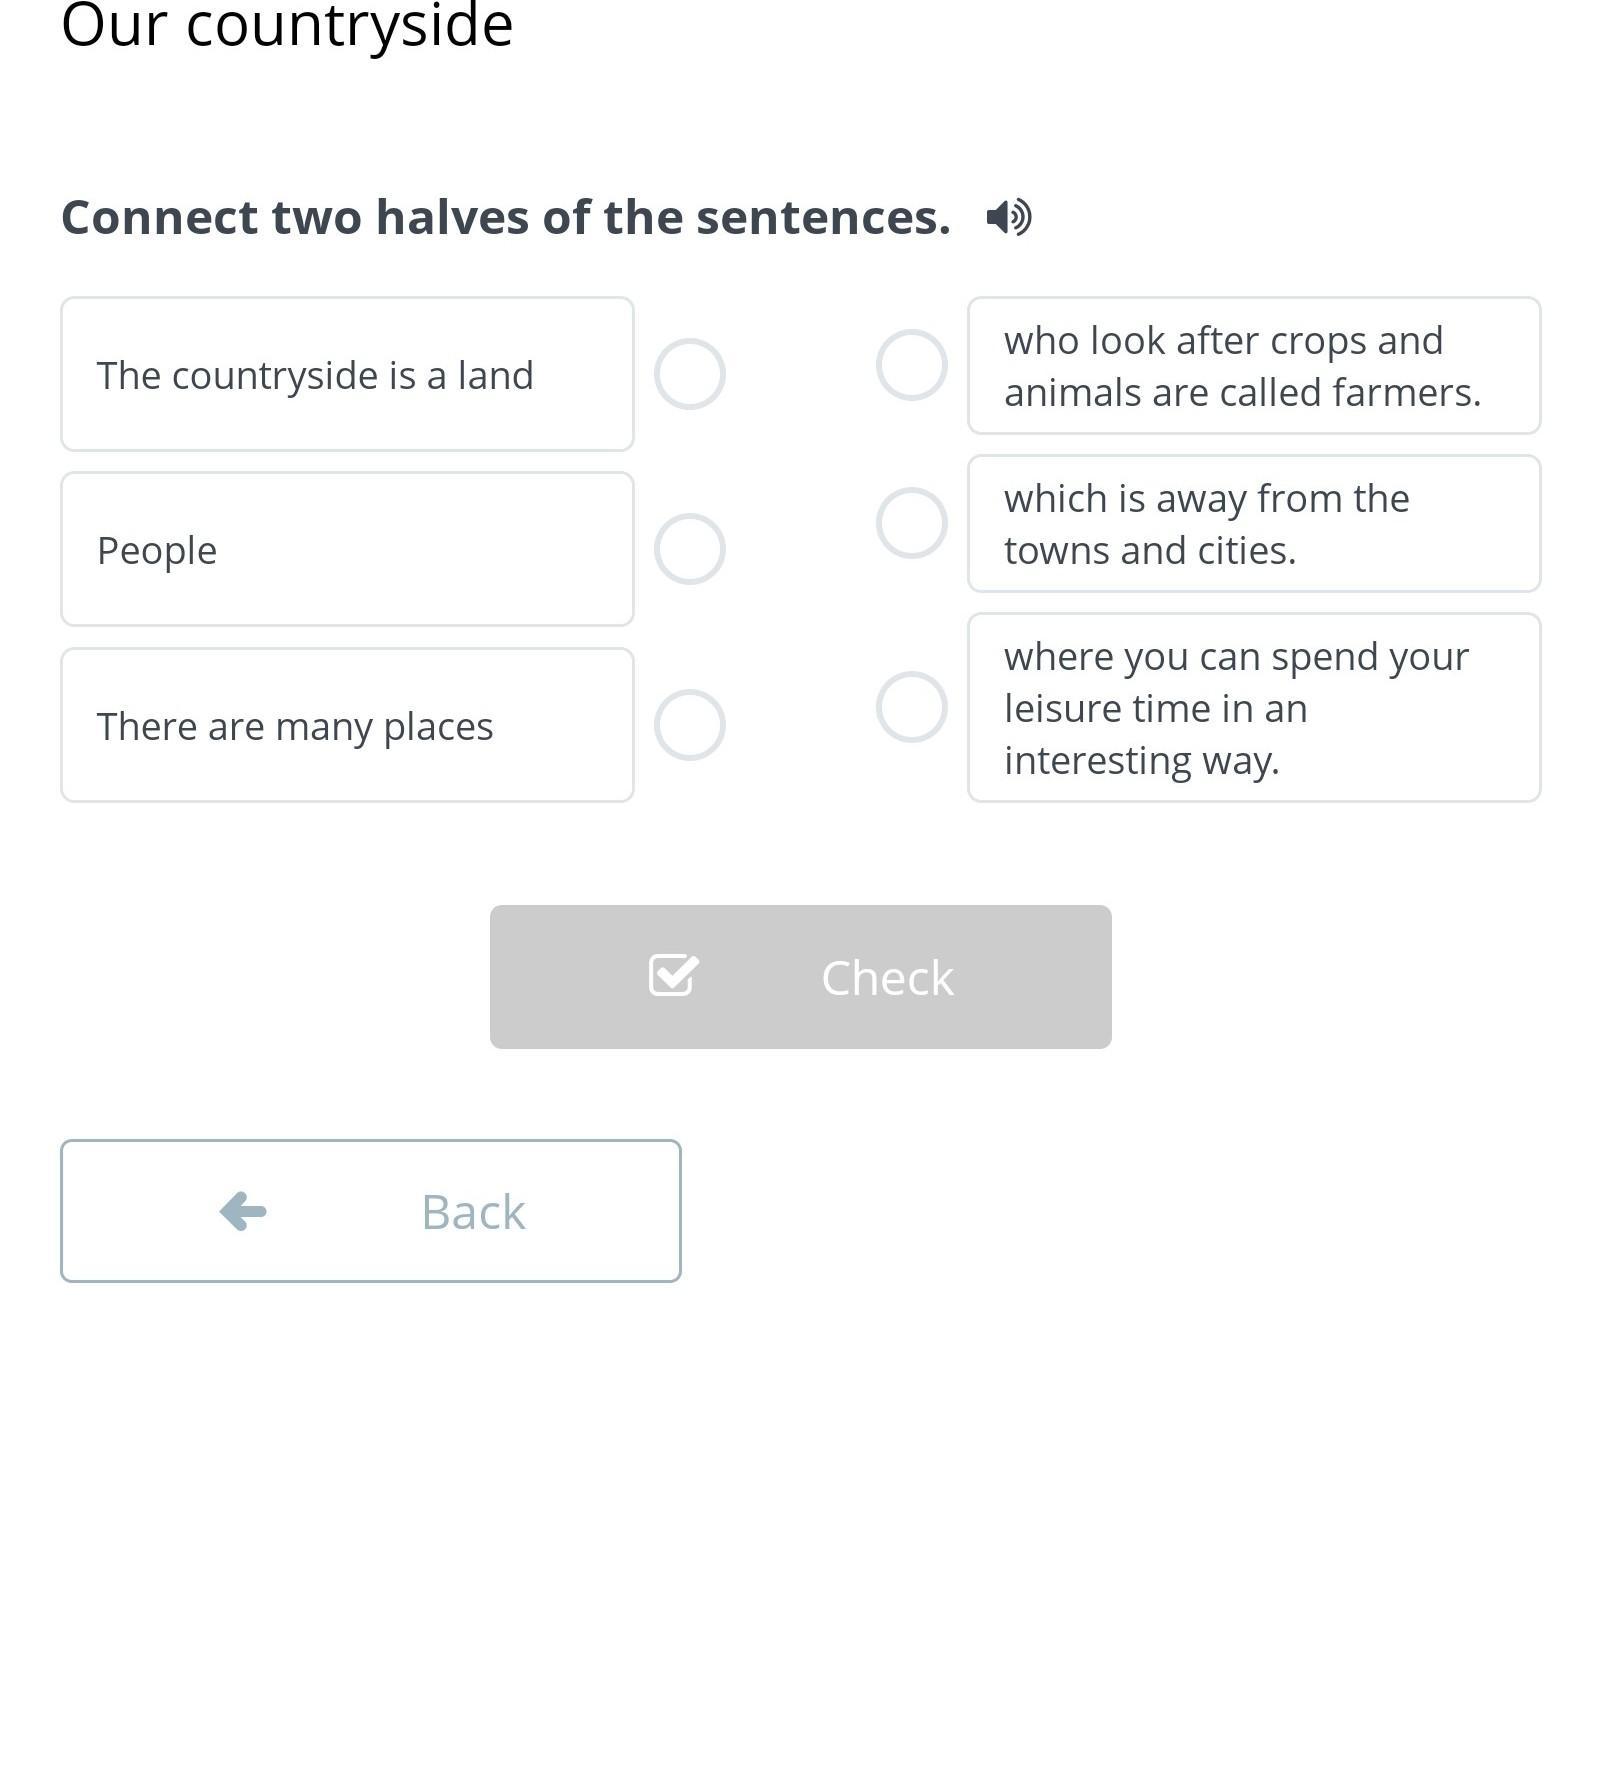Viewport: 1600px width, 1772px height.
Task: Select the circle beside 'who look after crops'
Action: pos(912,365)
